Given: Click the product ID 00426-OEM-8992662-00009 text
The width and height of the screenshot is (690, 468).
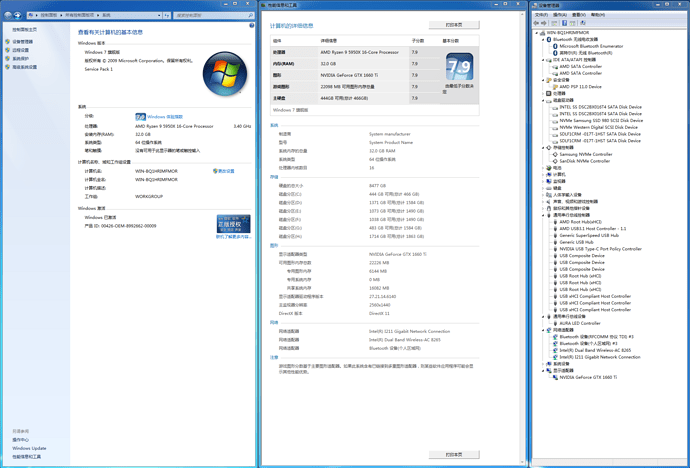Looking at the screenshot, I should tap(129, 226).
